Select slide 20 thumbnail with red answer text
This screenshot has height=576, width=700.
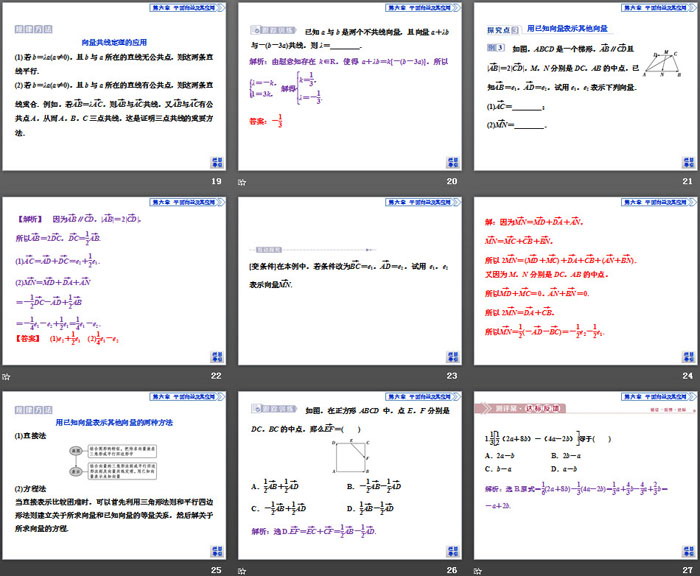click(350, 87)
